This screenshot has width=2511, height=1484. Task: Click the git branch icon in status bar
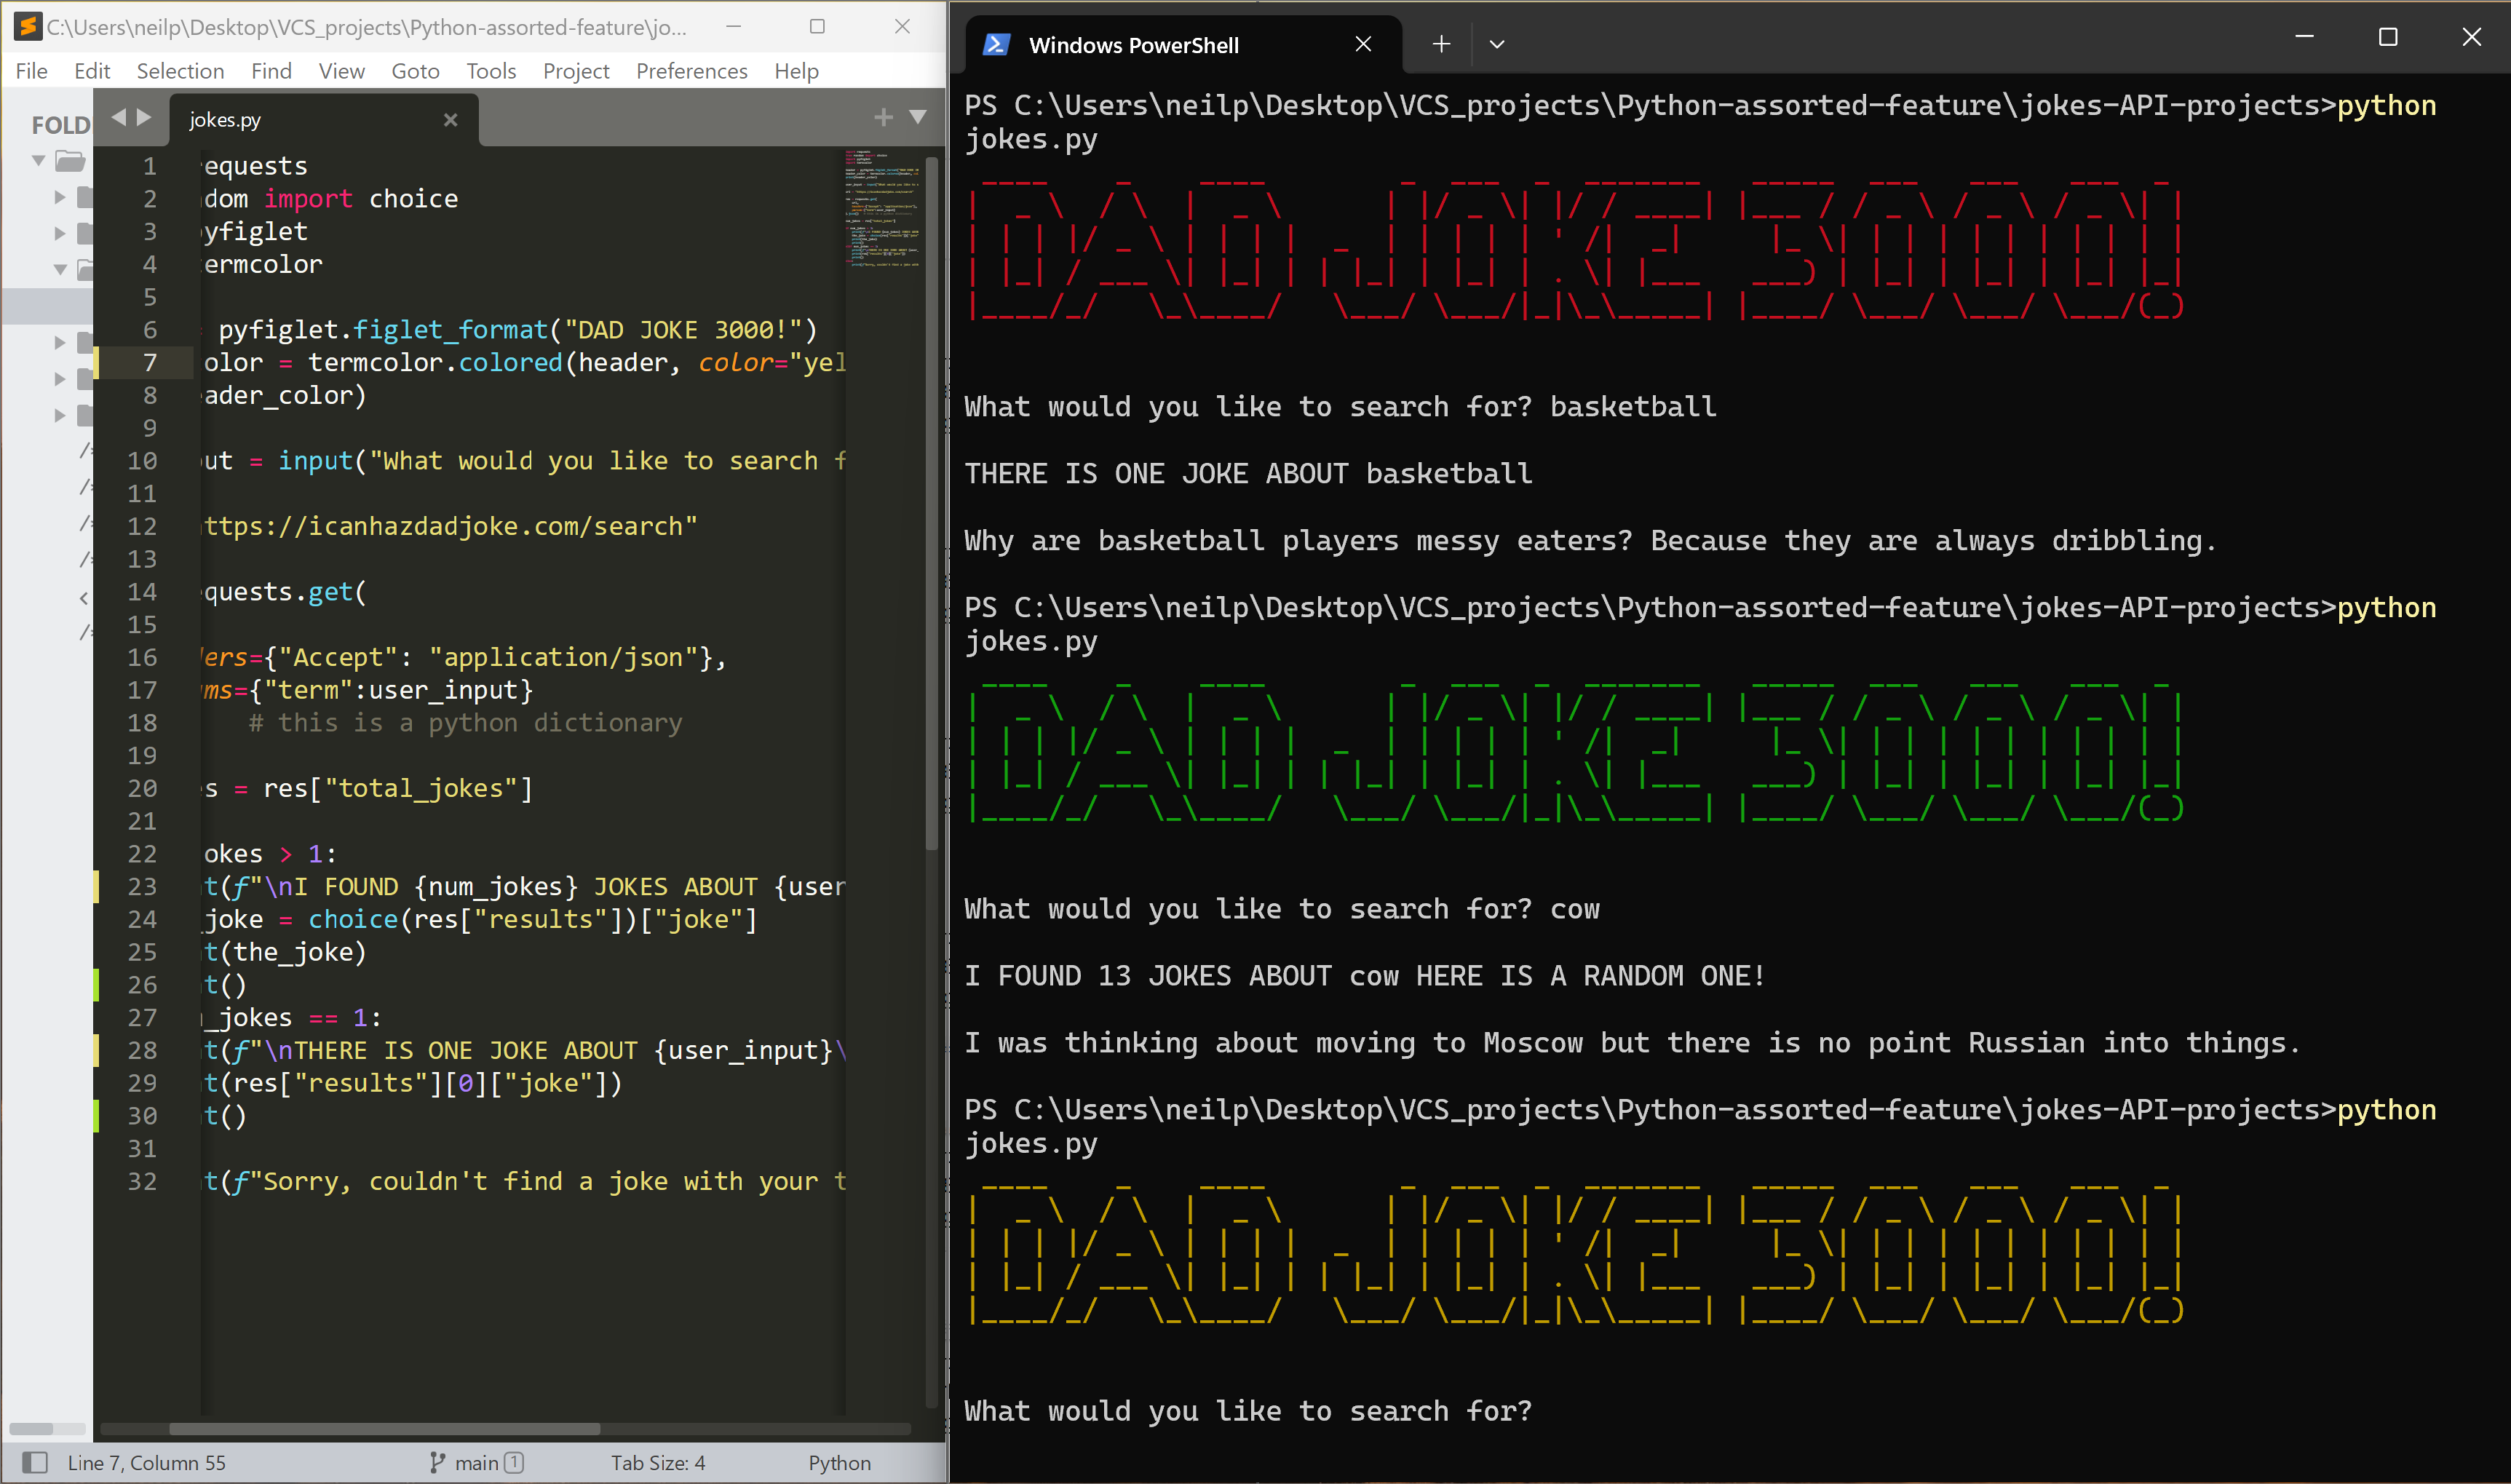(x=437, y=1463)
